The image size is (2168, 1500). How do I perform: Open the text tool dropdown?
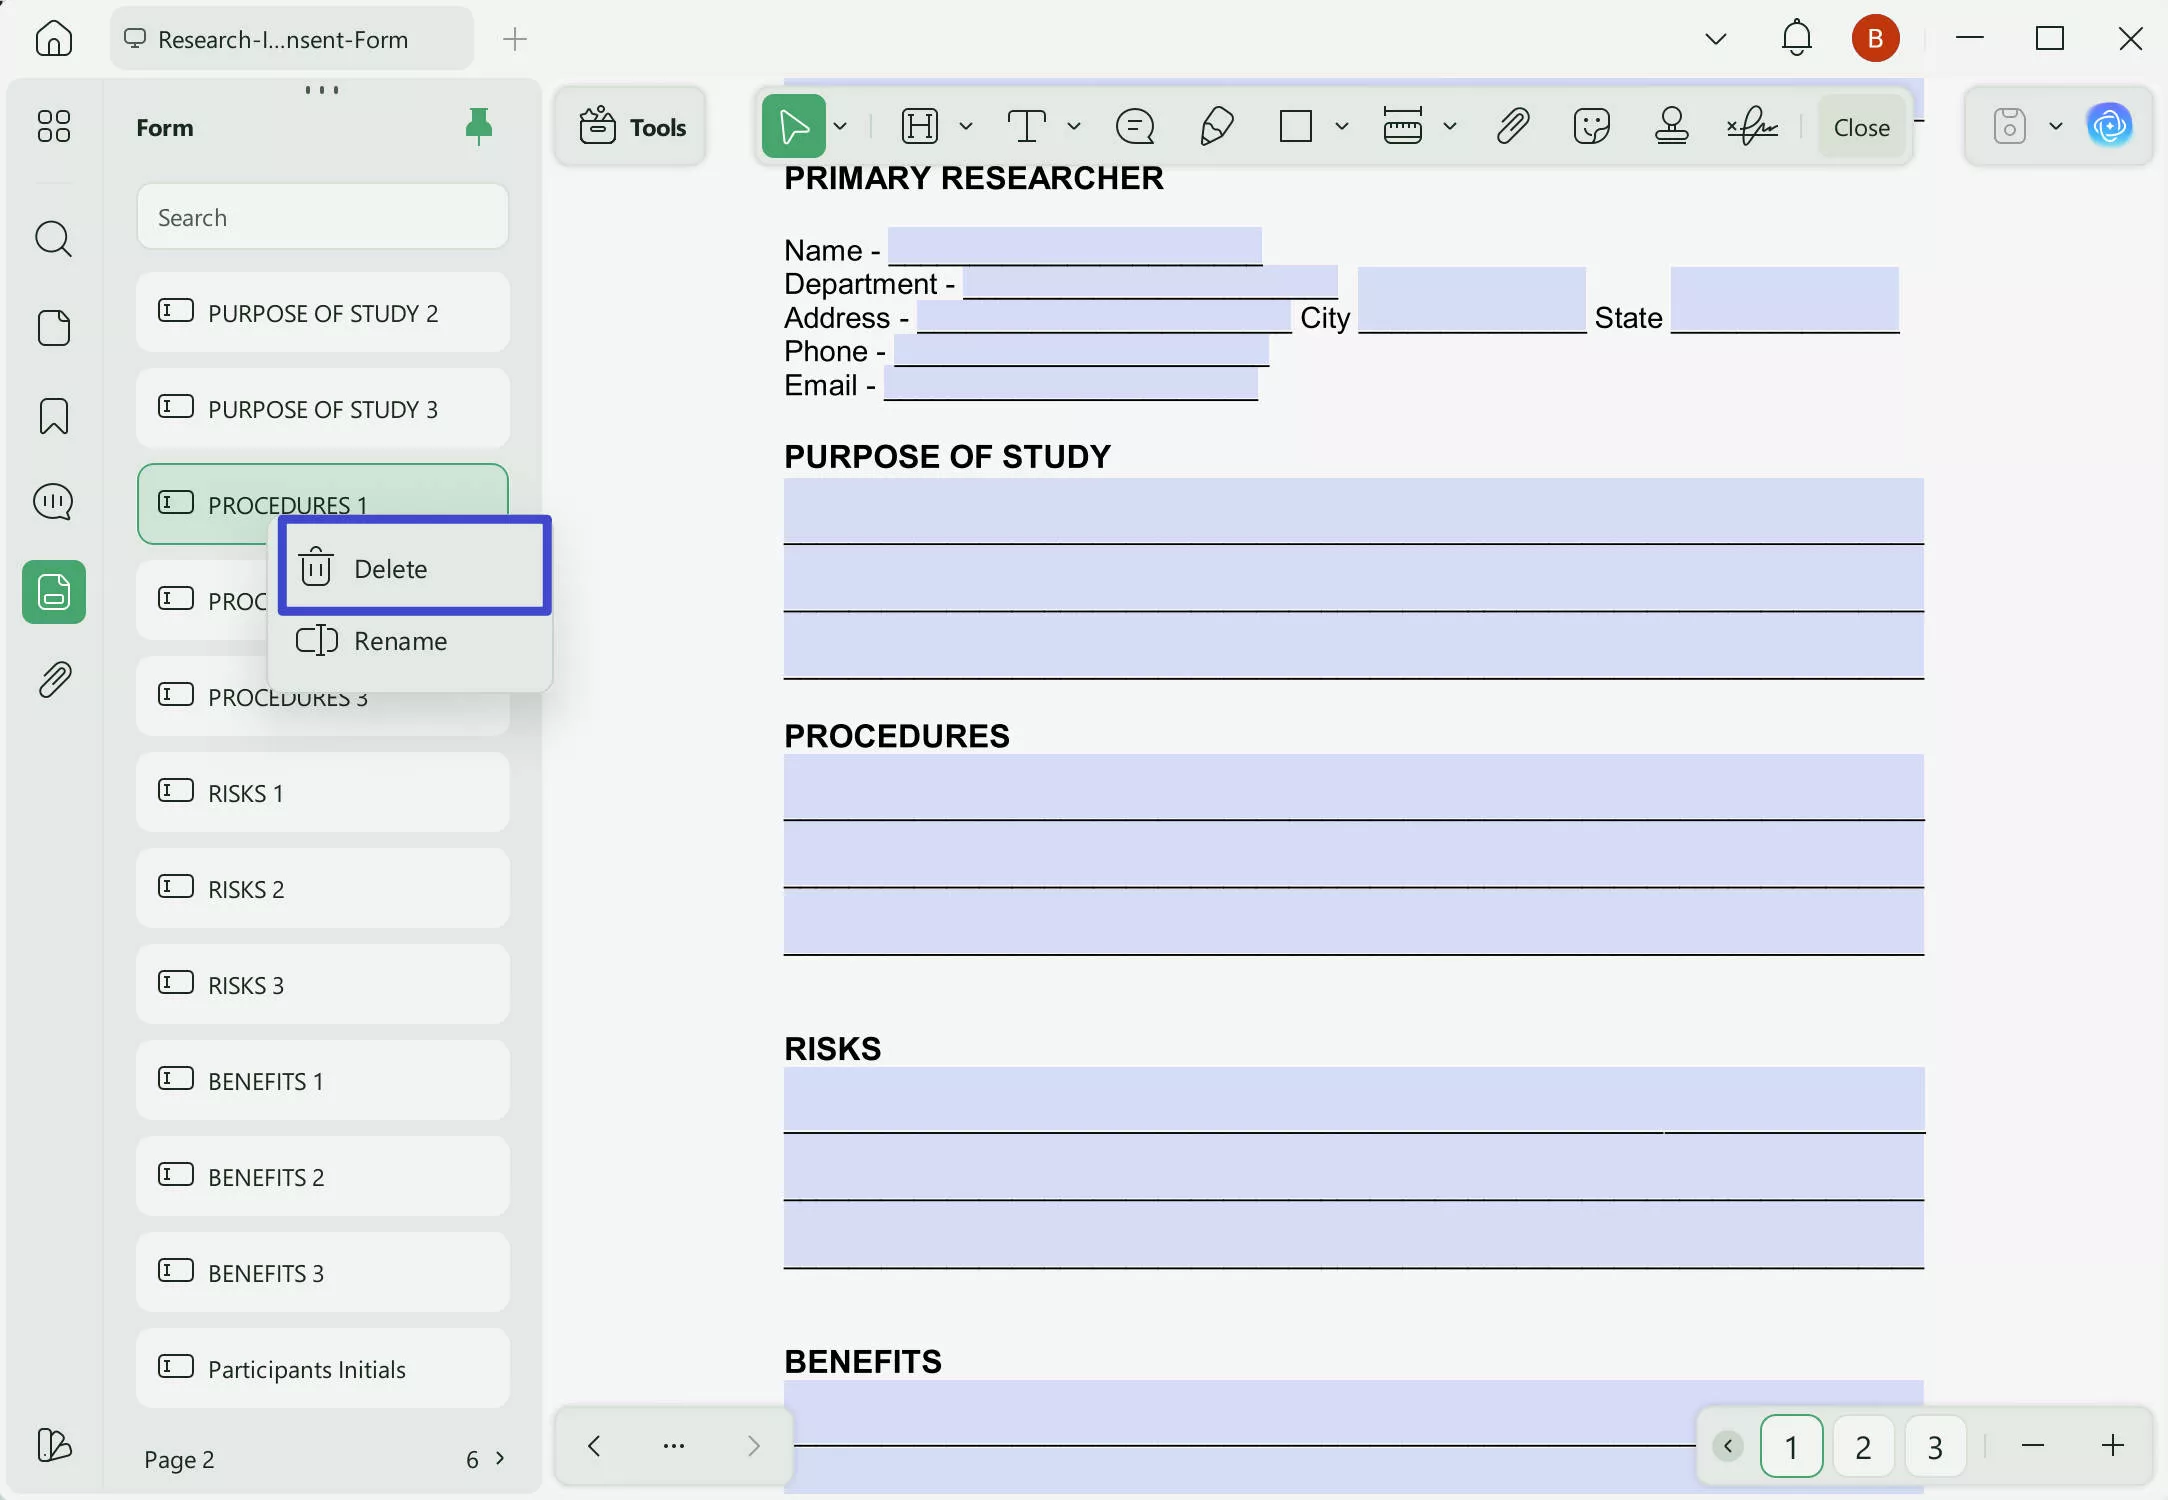(1075, 126)
